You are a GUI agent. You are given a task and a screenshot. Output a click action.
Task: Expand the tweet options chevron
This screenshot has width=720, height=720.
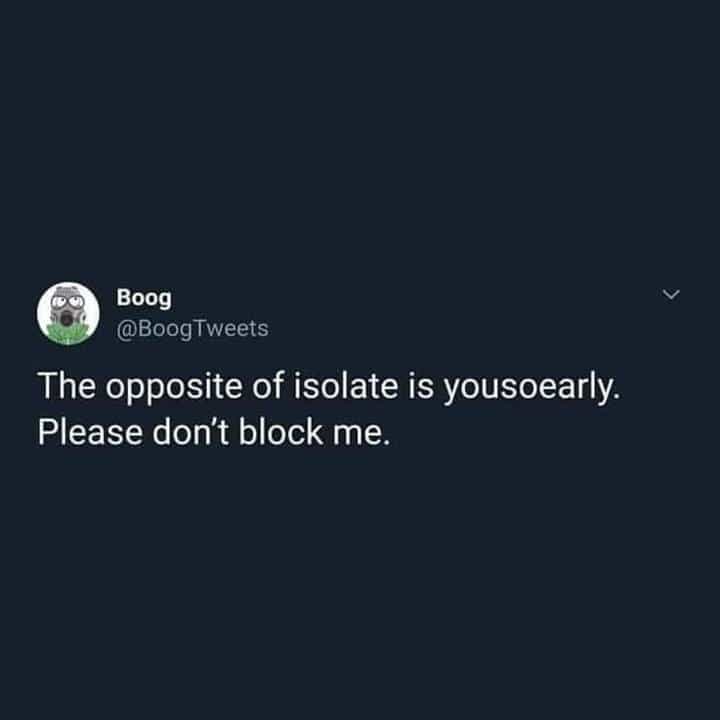(x=672, y=296)
